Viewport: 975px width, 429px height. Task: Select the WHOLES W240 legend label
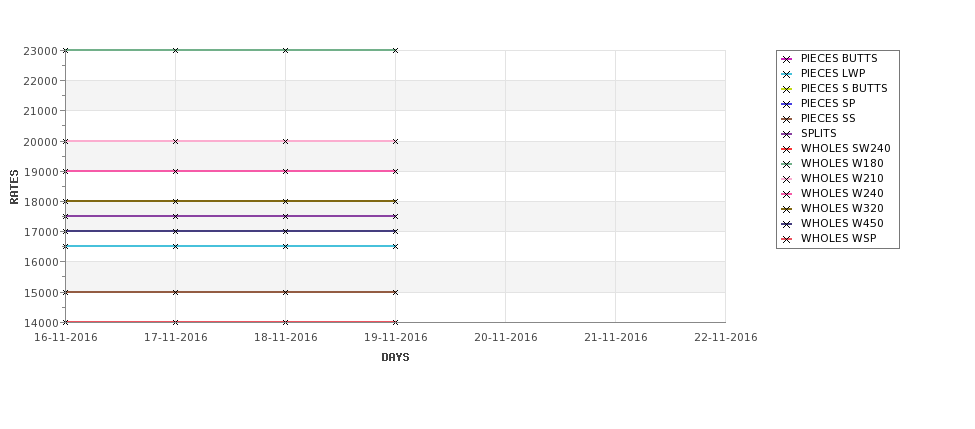coord(842,193)
